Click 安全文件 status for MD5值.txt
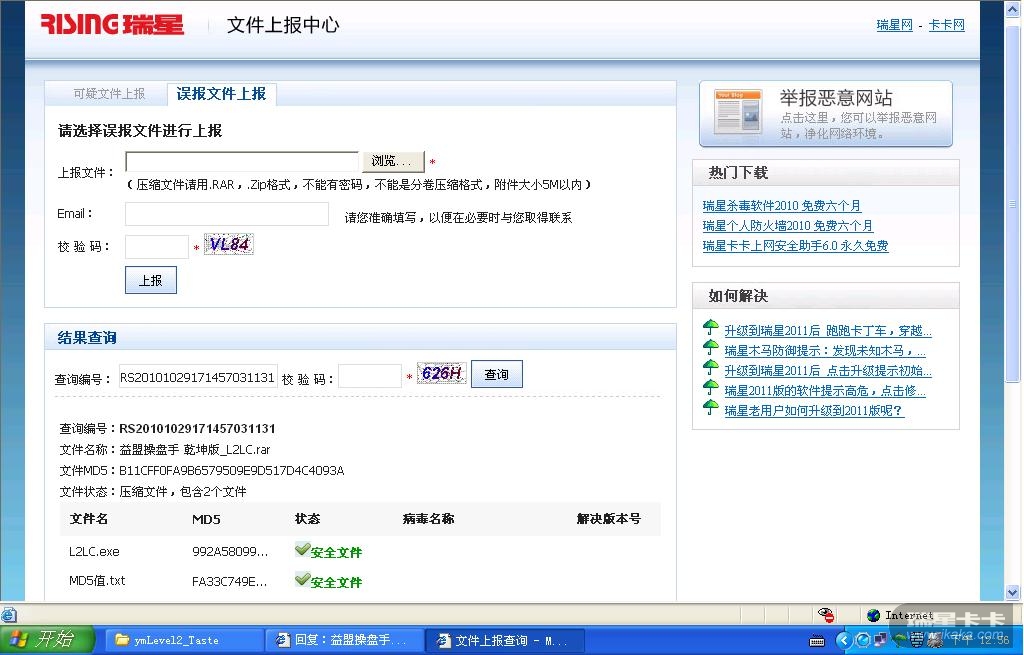 pos(336,583)
